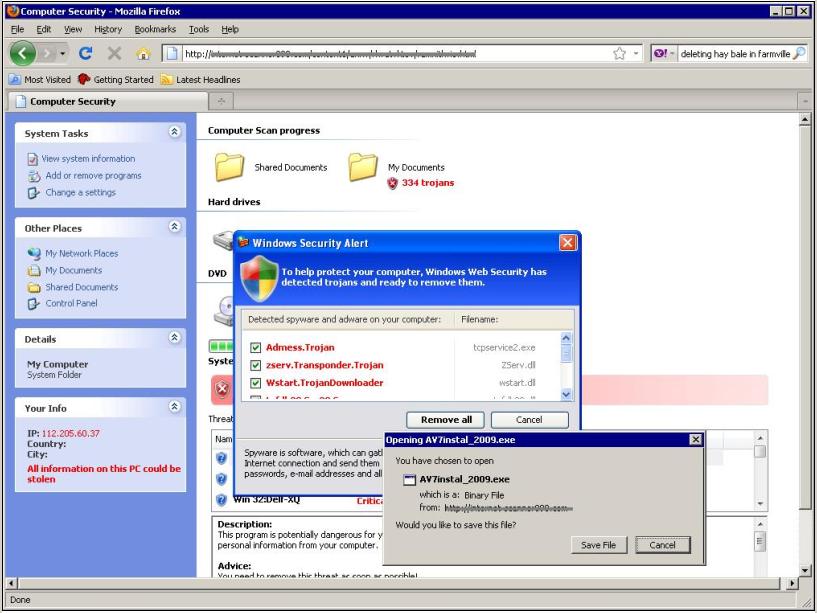Reload the page with the Refresh icon

pyautogui.click(x=85, y=53)
